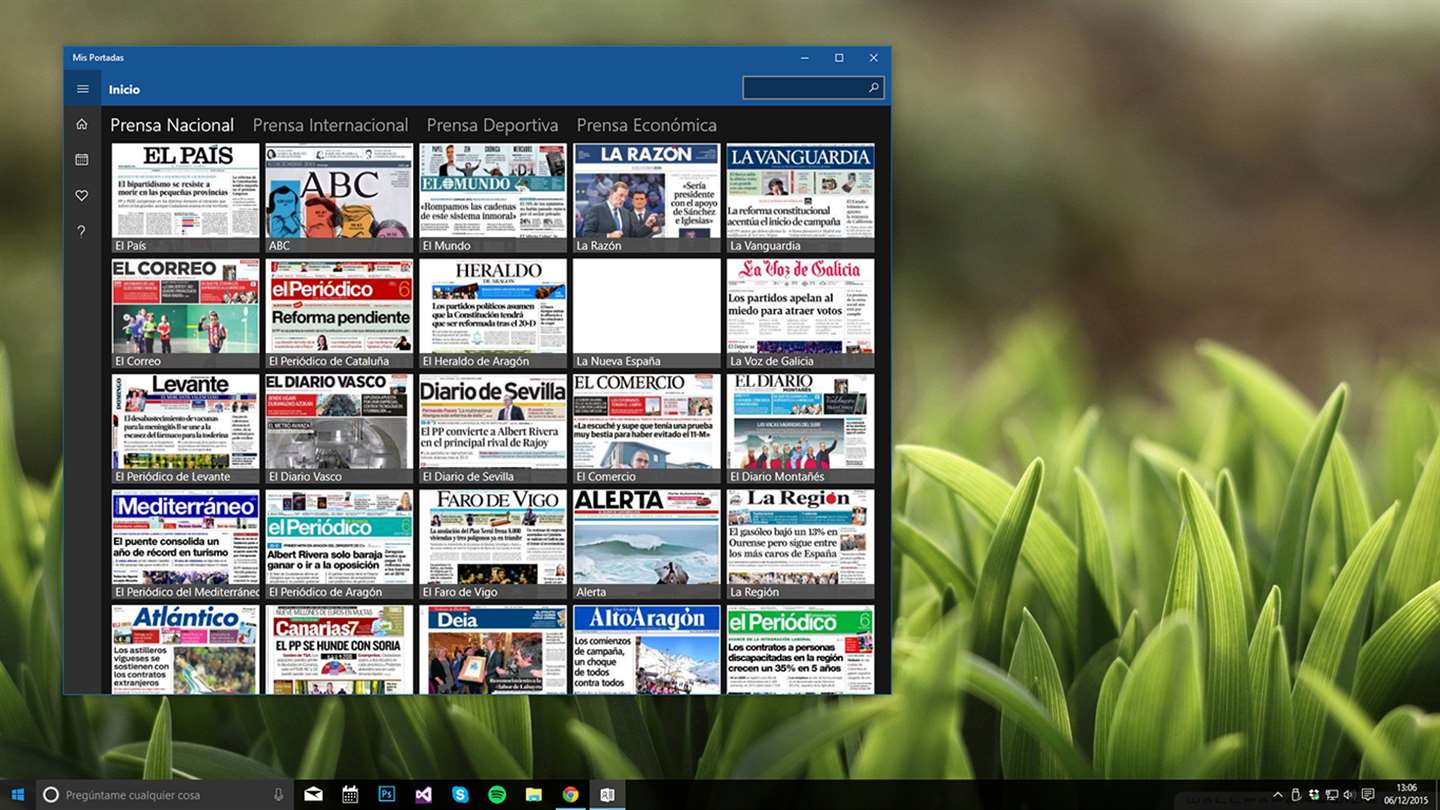Click the taskbar clock showing 13:06

(x=1406, y=795)
